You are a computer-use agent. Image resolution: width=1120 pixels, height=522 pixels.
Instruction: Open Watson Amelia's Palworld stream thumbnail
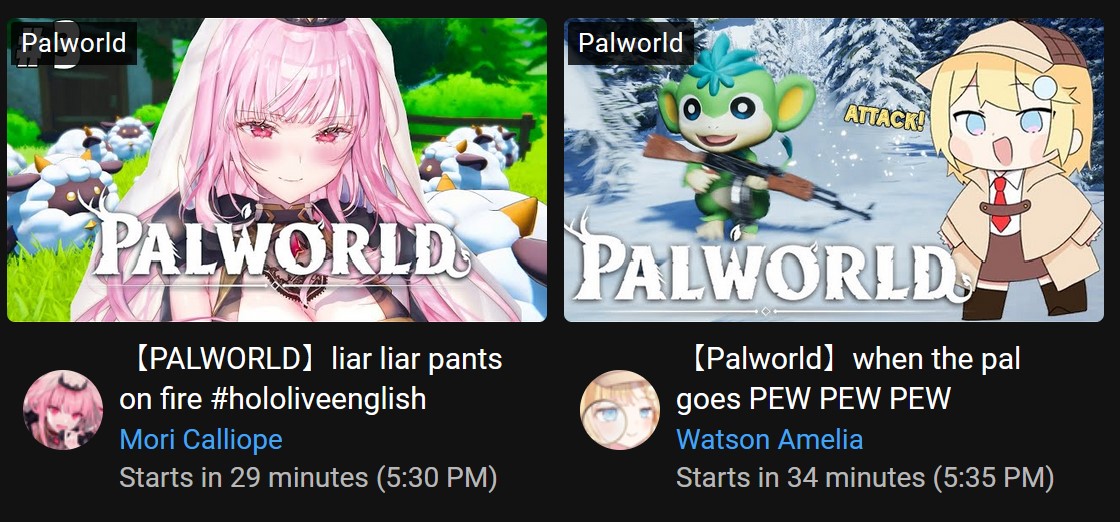click(834, 170)
